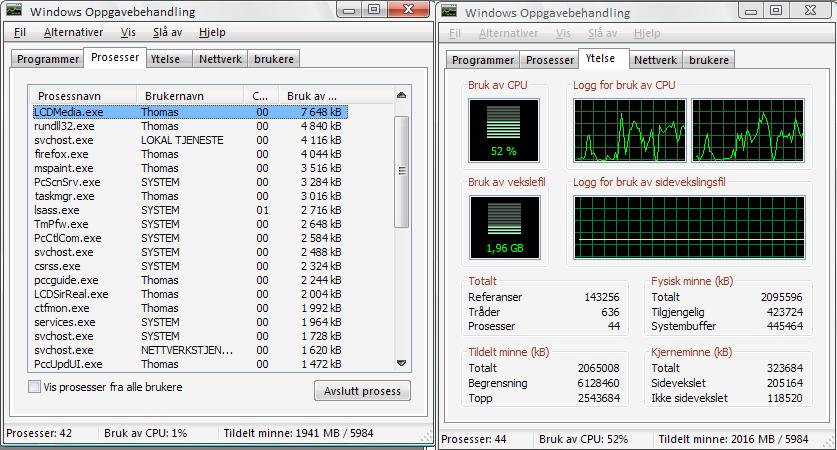This screenshot has width=837, height=450.
Task: Select the PcCtlCom.exe process row
Action: coord(189,238)
